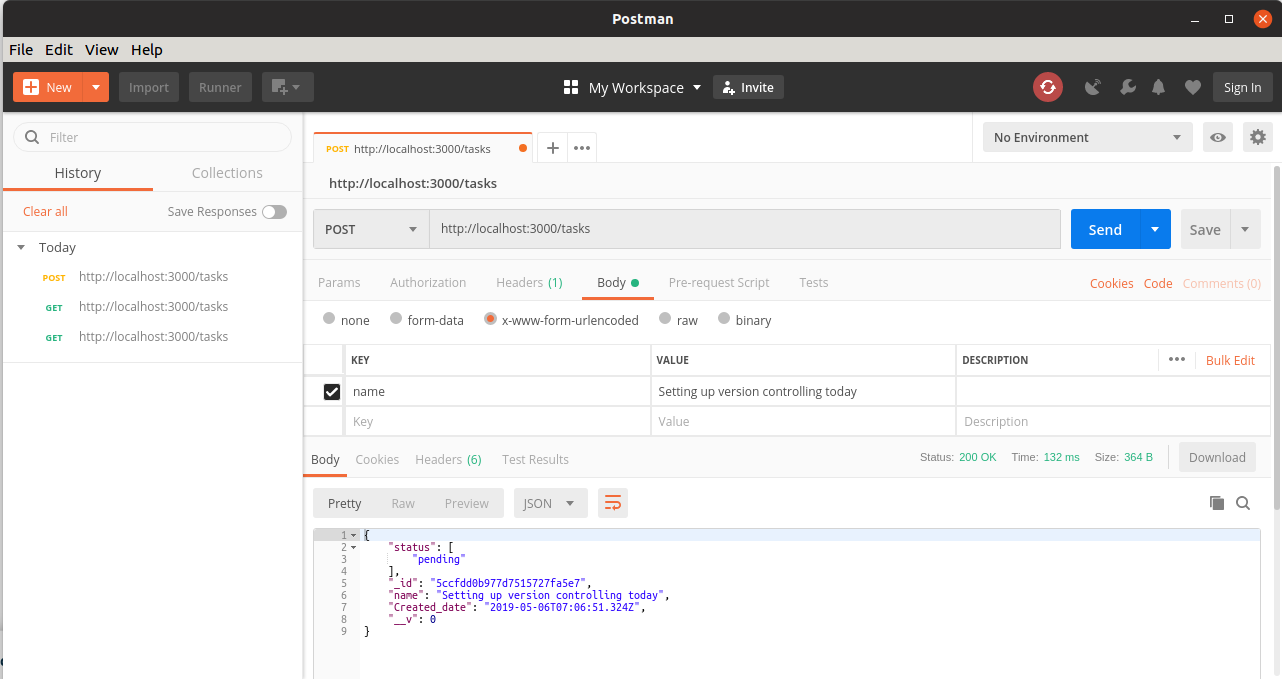
Task: Open the new window icon button
Action: pos(288,87)
